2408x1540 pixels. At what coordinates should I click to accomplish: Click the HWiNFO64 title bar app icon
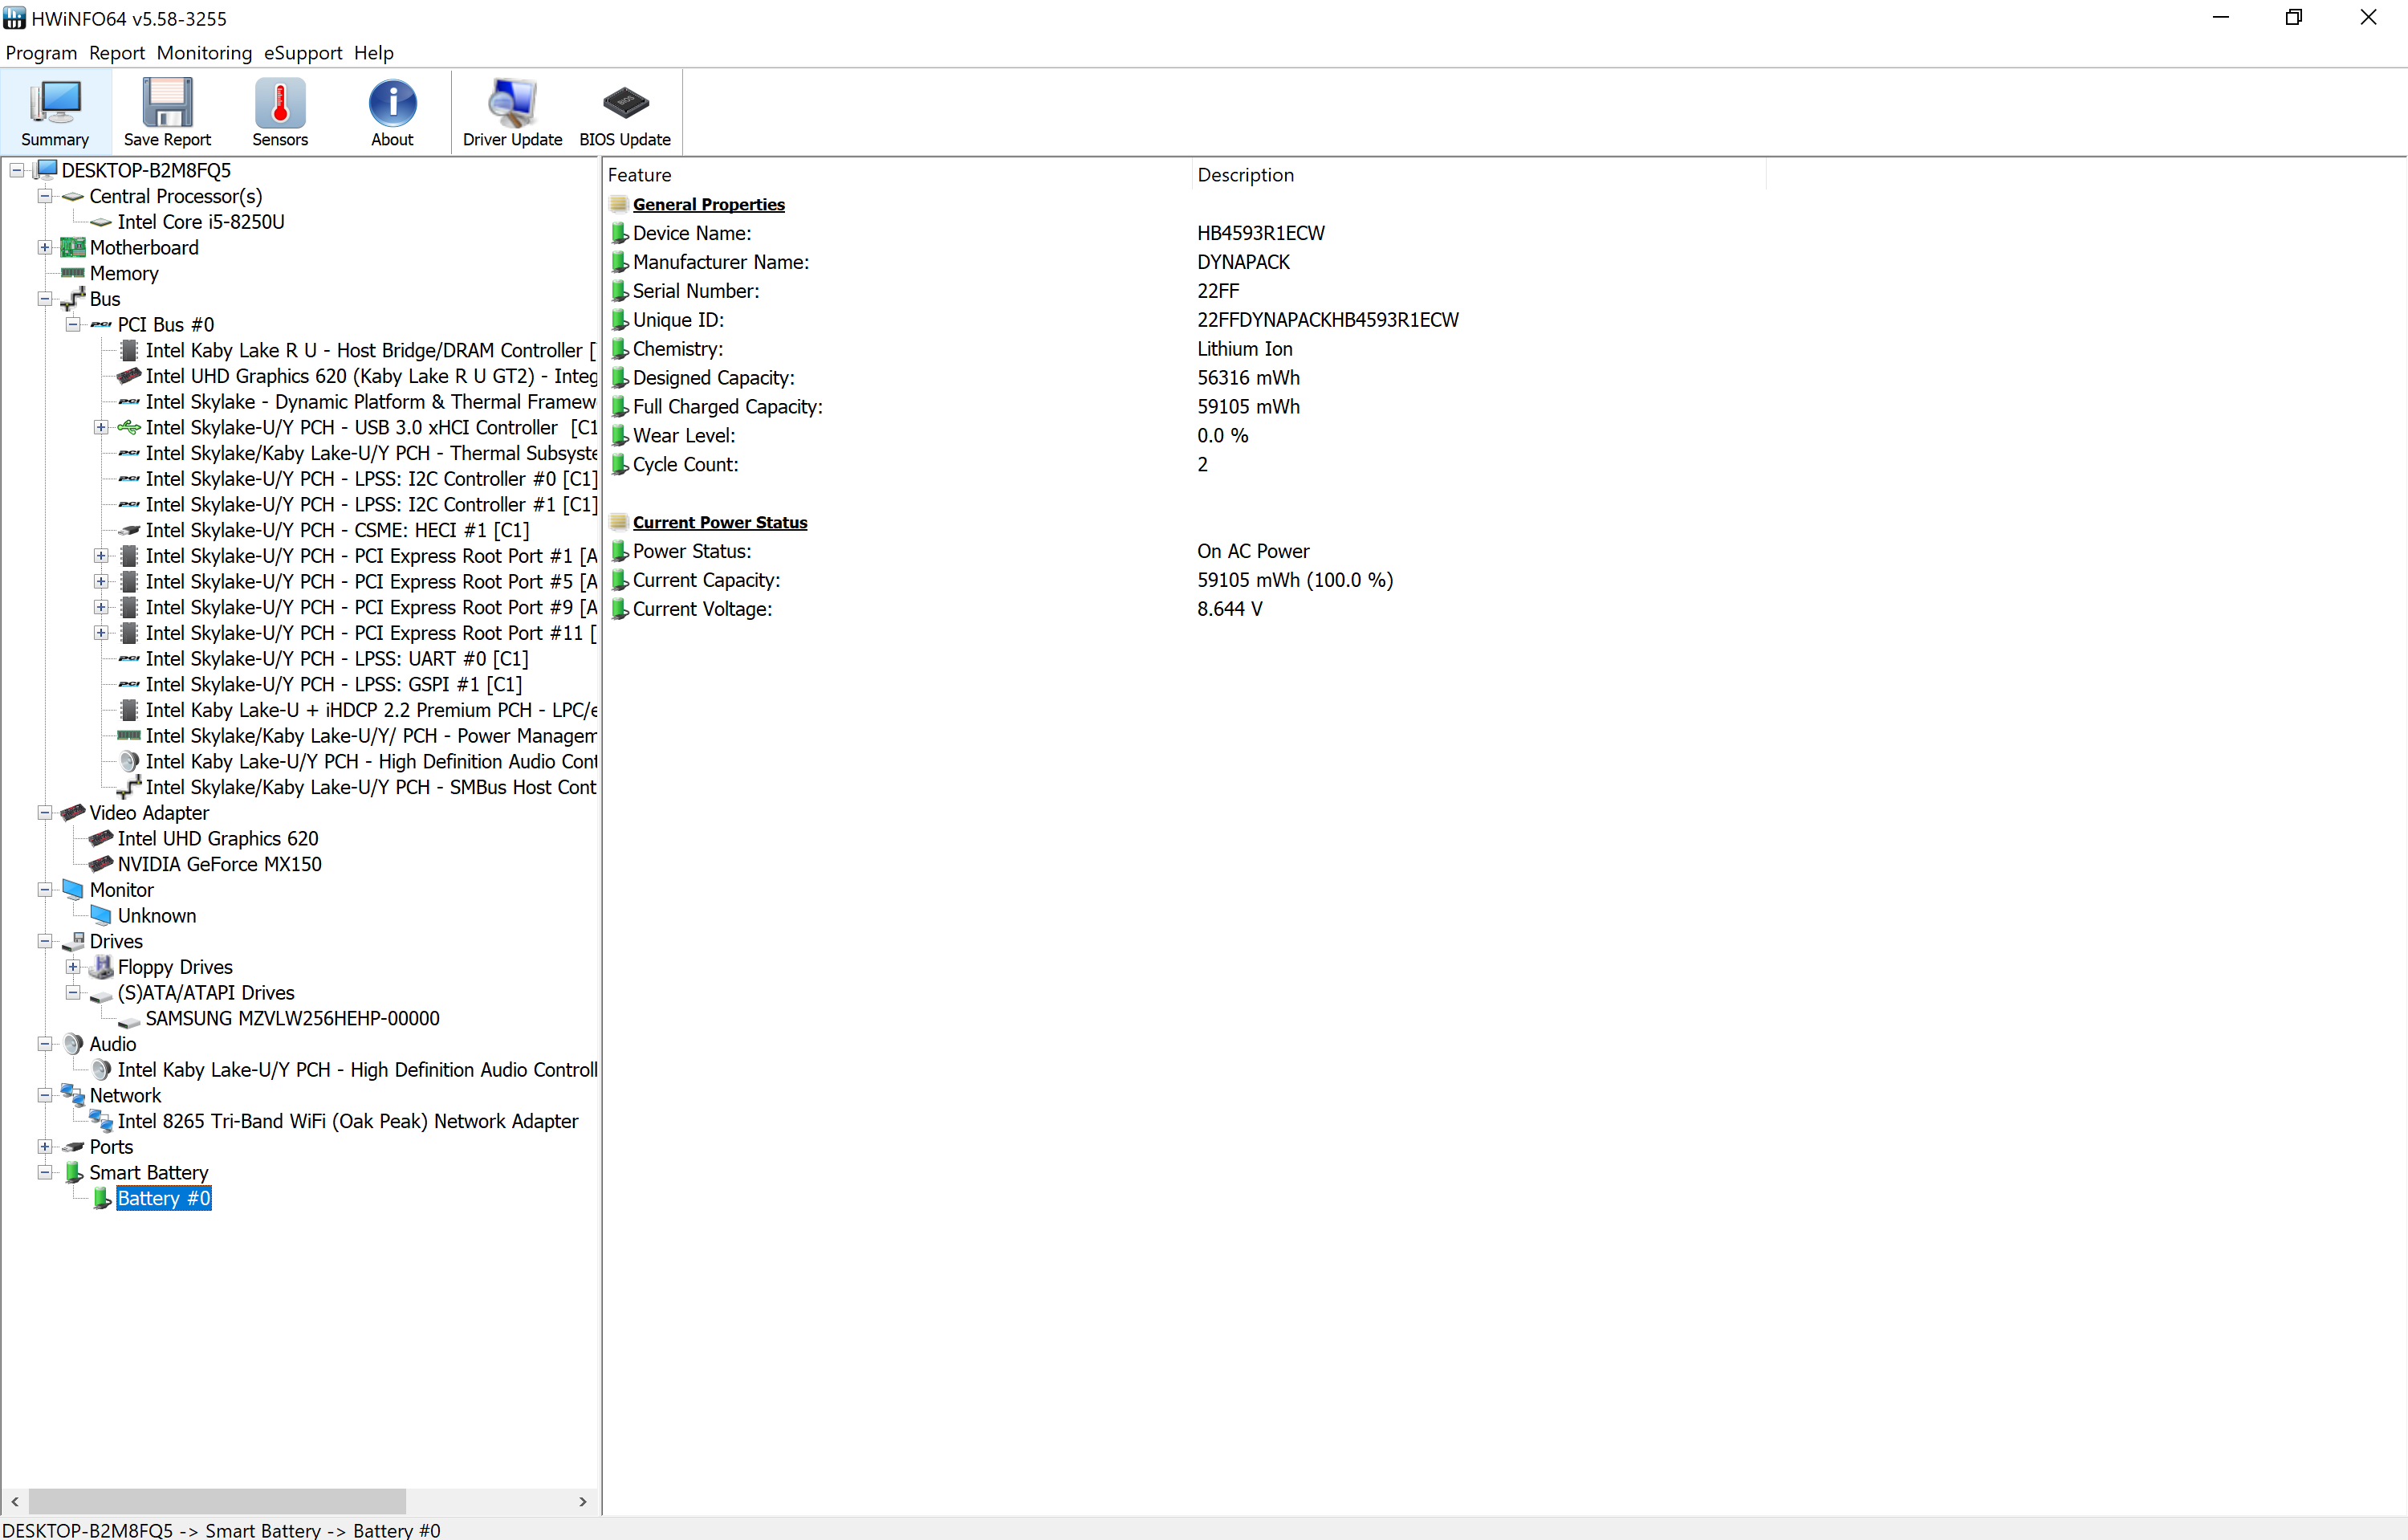14,18
